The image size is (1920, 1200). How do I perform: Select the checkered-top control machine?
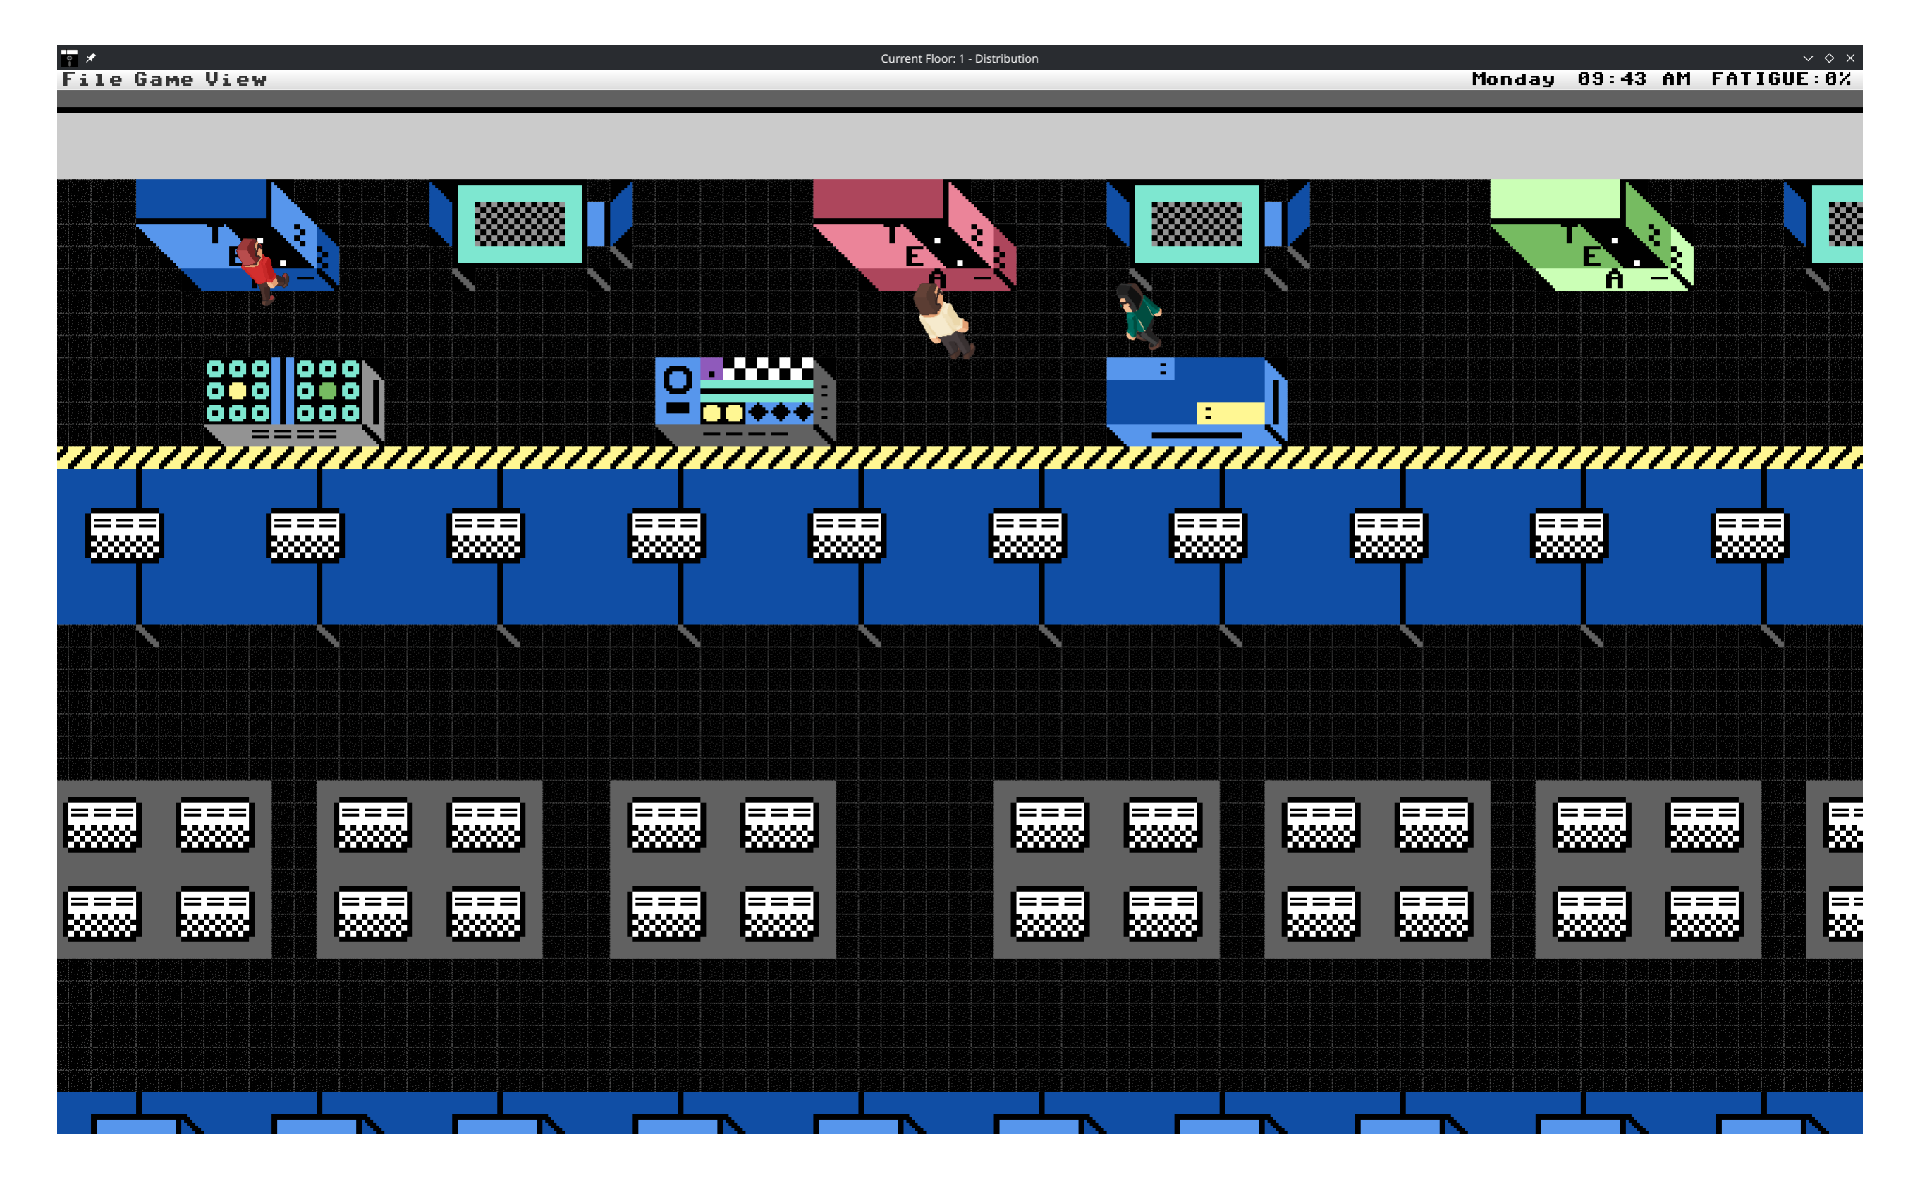(745, 401)
